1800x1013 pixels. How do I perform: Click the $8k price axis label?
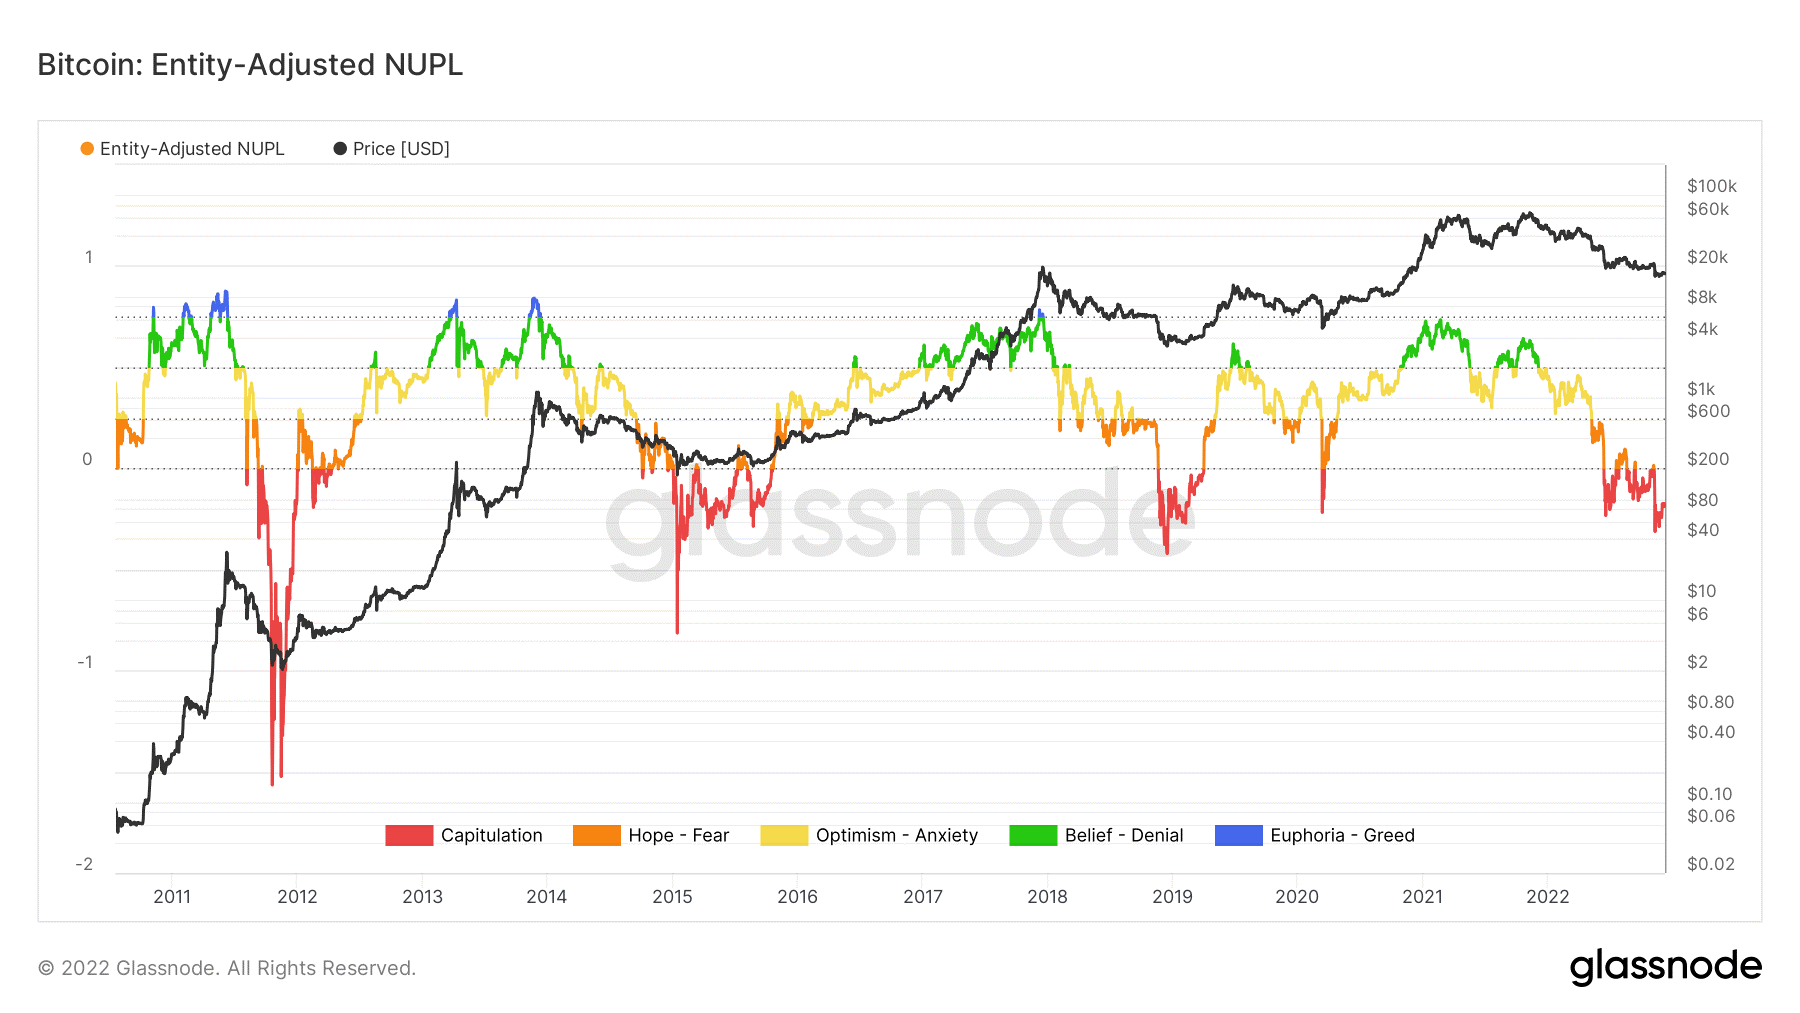click(1702, 297)
